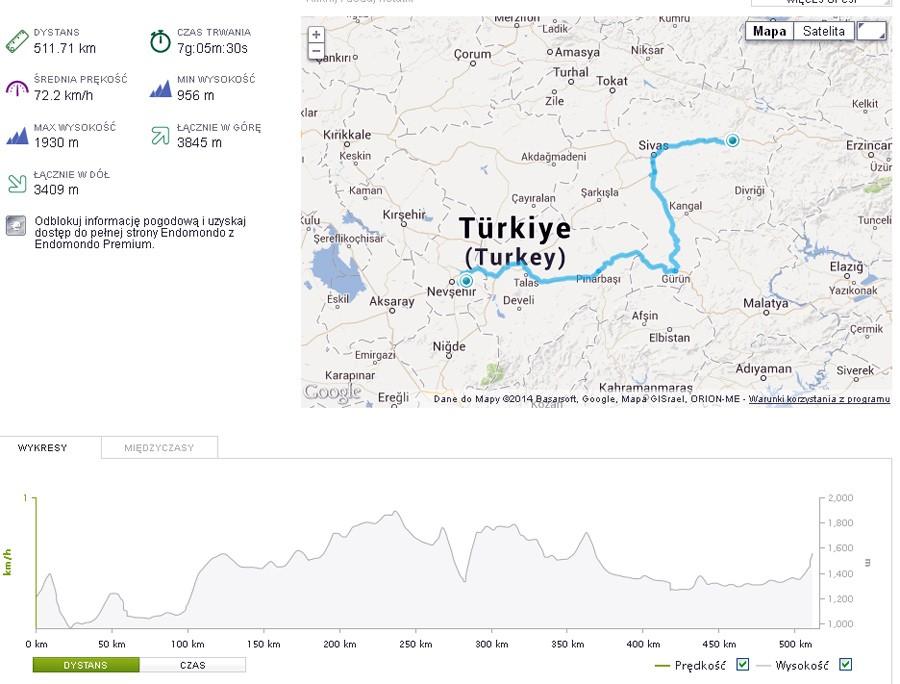Select the Dystans chart axis button
This screenshot has width=900, height=684.
[86, 665]
